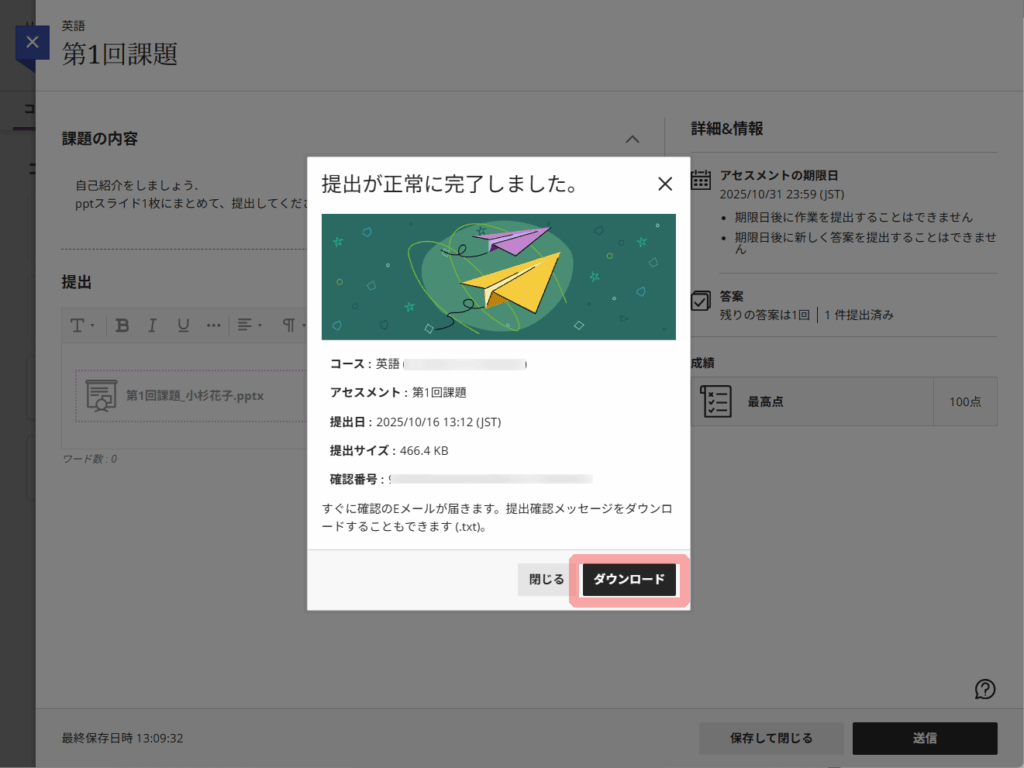
Task: Collapse the 課題の内容 section
Action: click(x=631, y=139)
